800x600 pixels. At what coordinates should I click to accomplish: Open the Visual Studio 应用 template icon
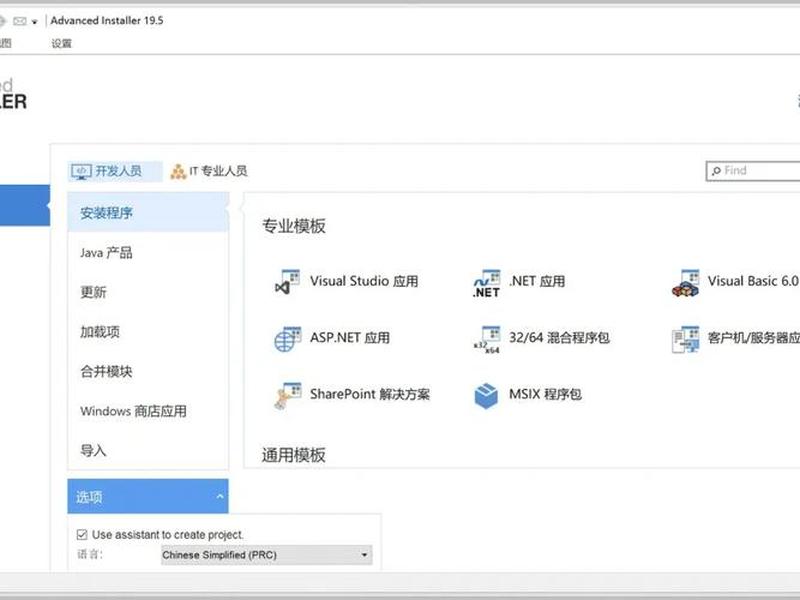(287, 282)
